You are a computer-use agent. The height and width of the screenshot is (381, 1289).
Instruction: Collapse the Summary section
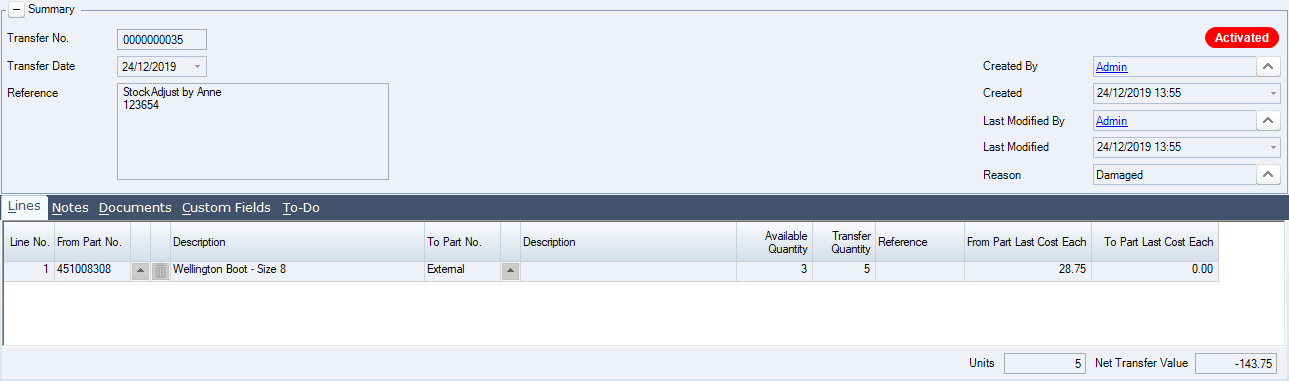point(16,9)
